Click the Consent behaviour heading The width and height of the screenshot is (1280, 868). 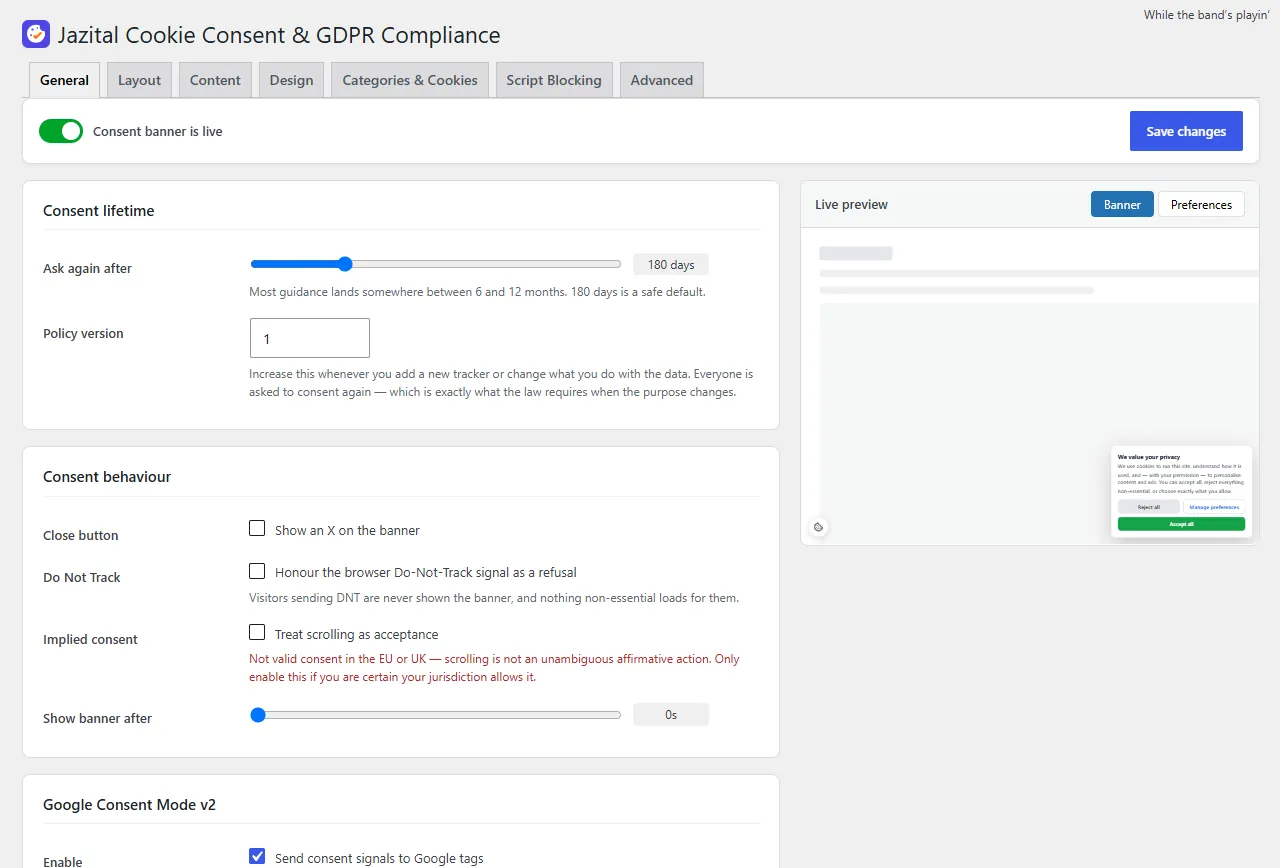pyautogui.click(x=107, y=477)
